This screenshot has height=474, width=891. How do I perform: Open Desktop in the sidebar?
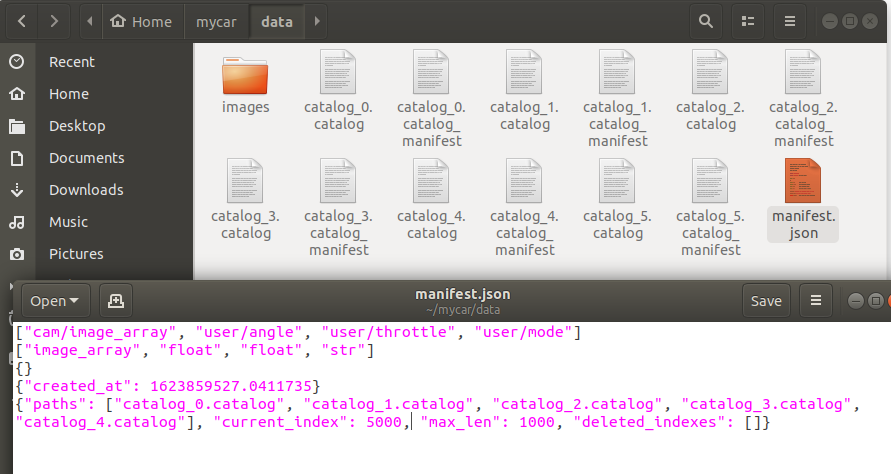pyautogui.click(x=77, y=126)
